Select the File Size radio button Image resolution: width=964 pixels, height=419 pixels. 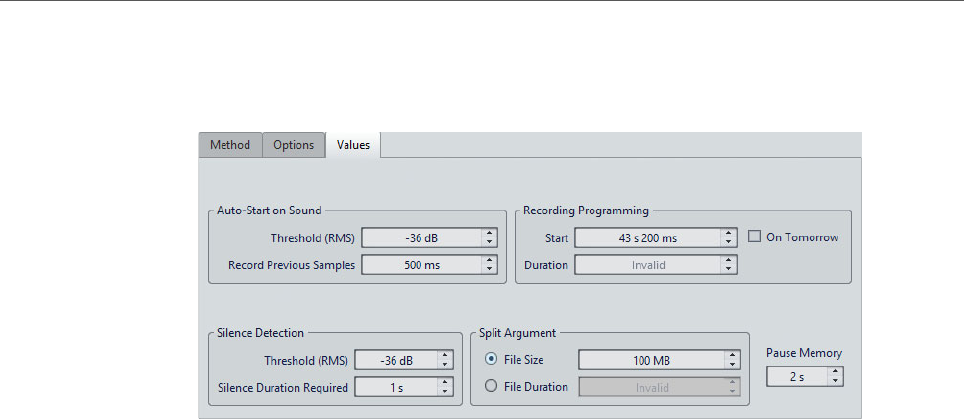tap(489, 360)
